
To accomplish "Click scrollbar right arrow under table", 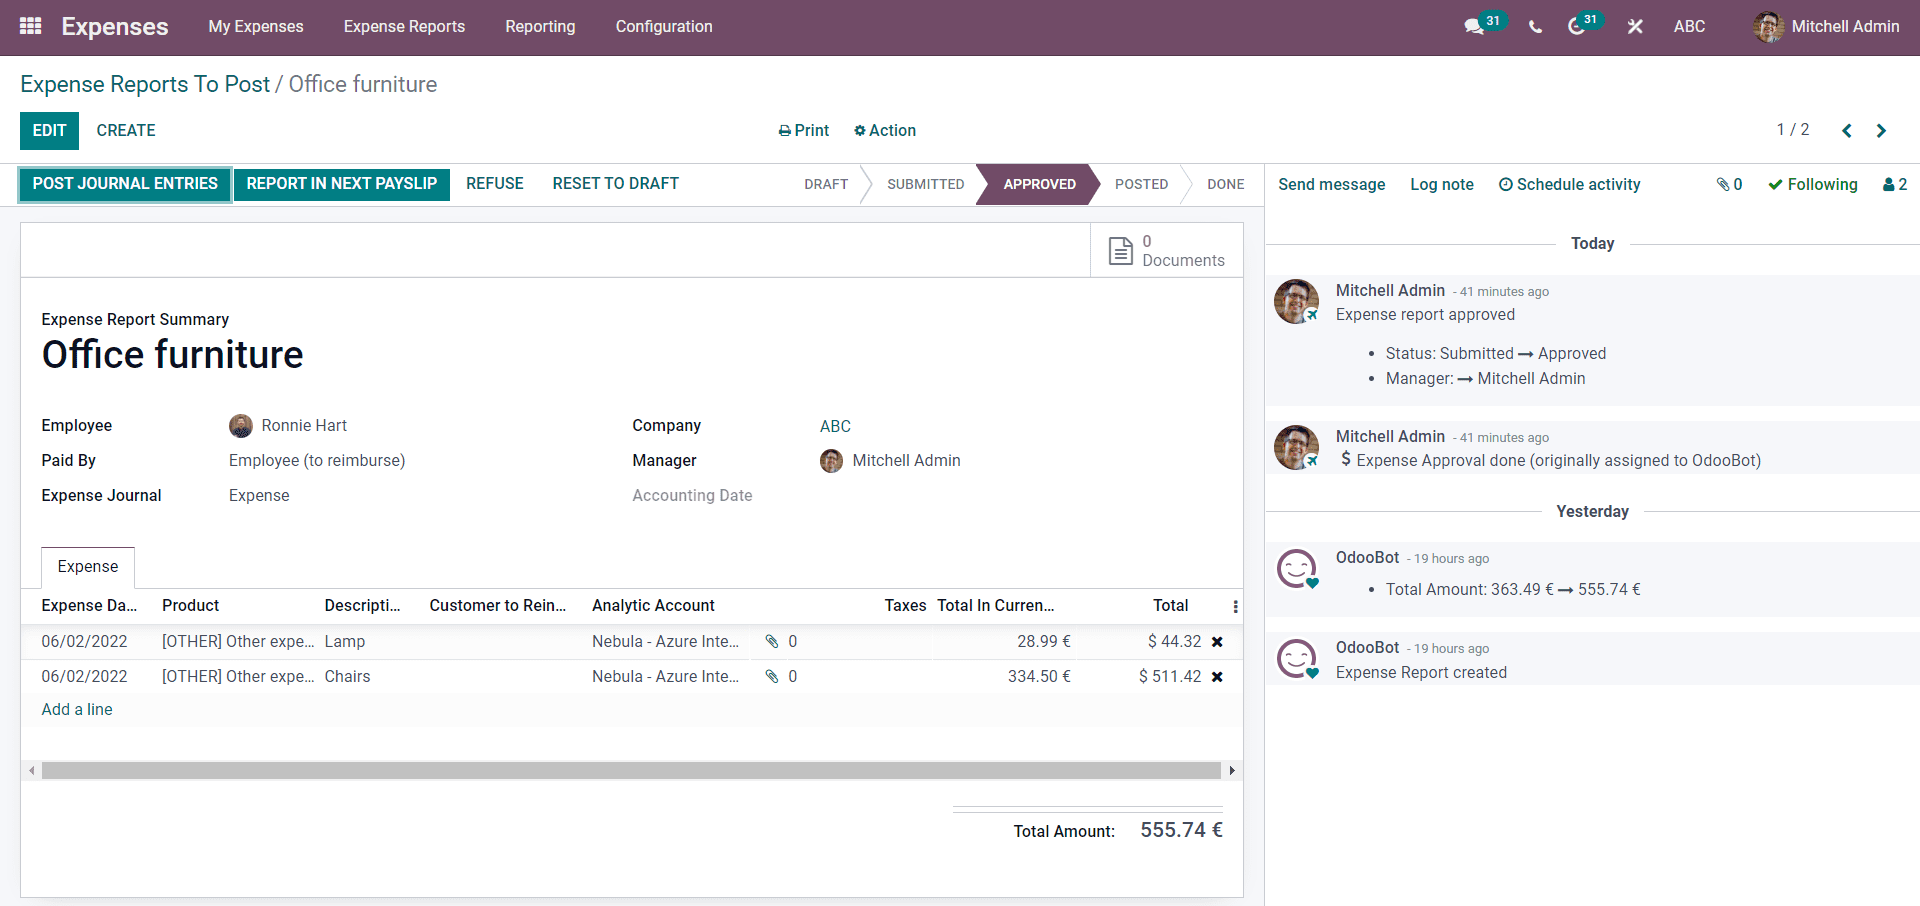I will 1232,771.
